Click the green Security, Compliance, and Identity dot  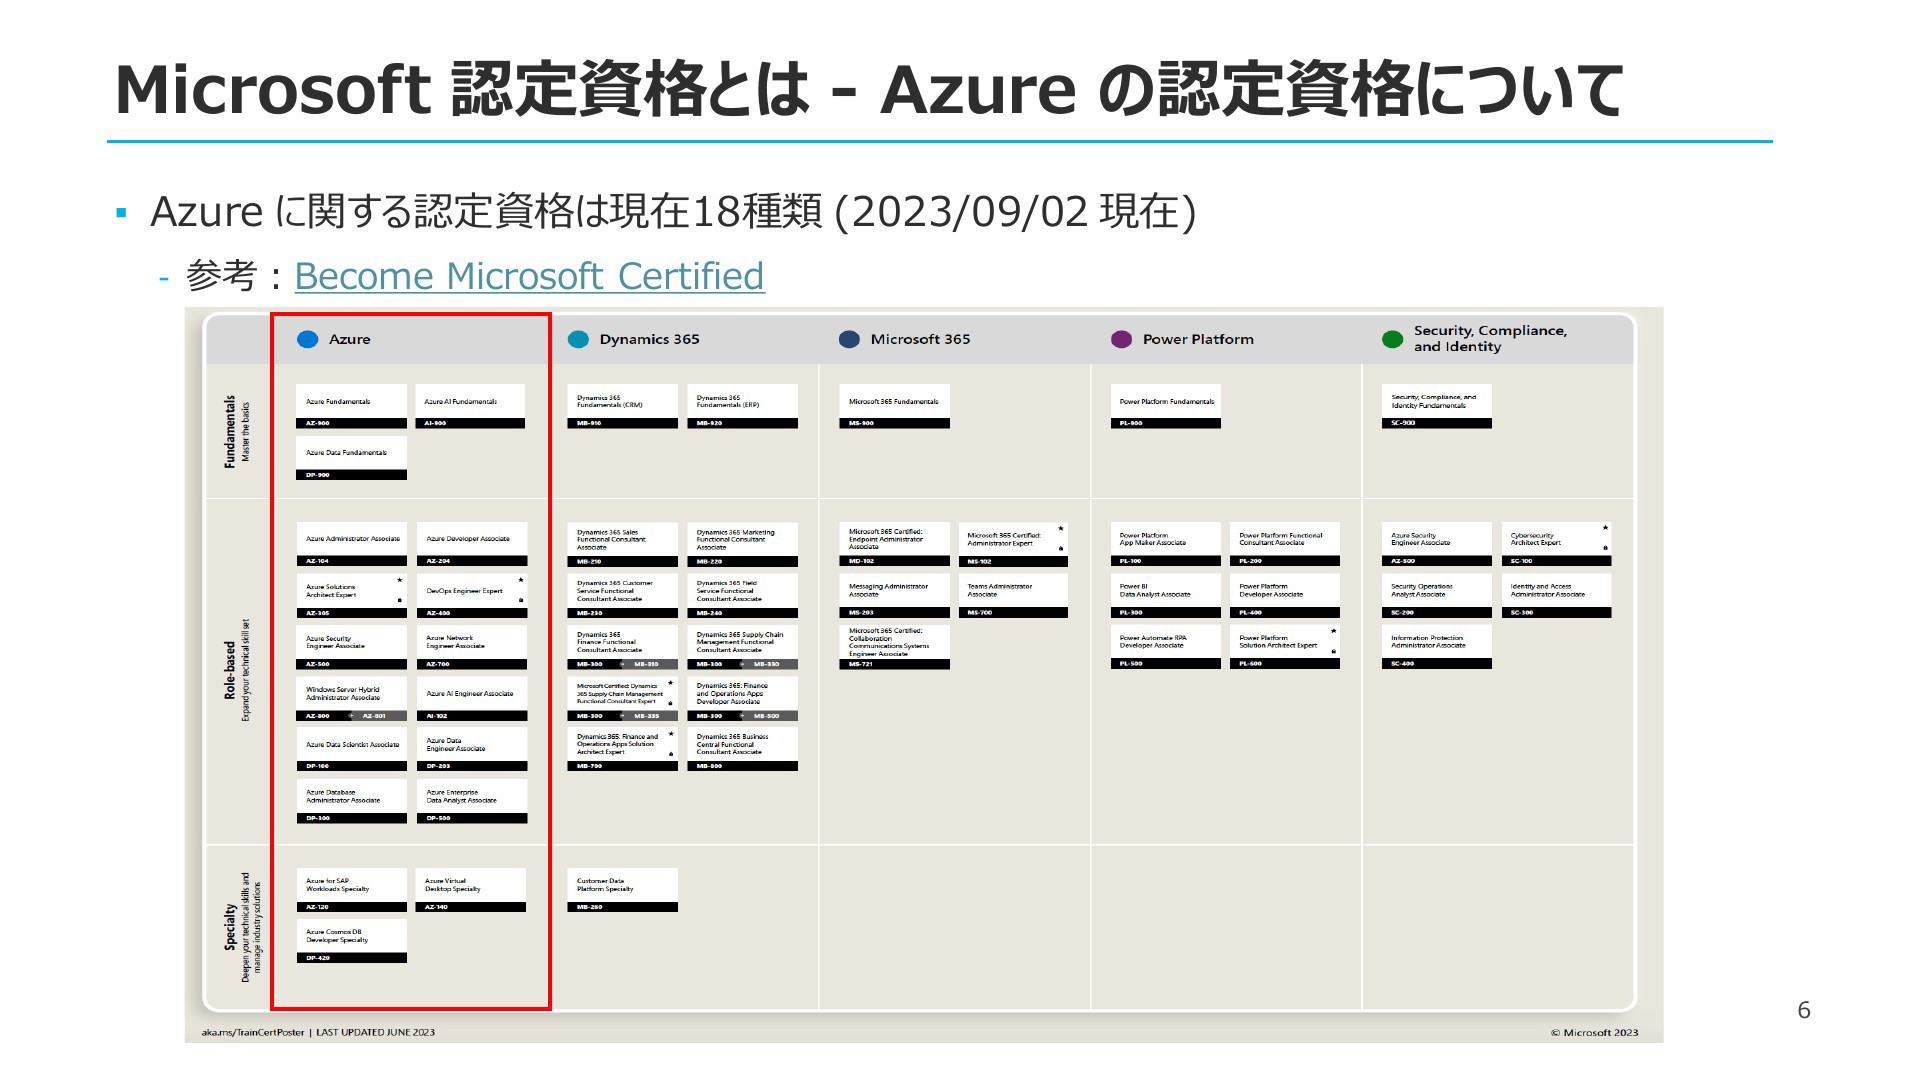pos(1392,339)
